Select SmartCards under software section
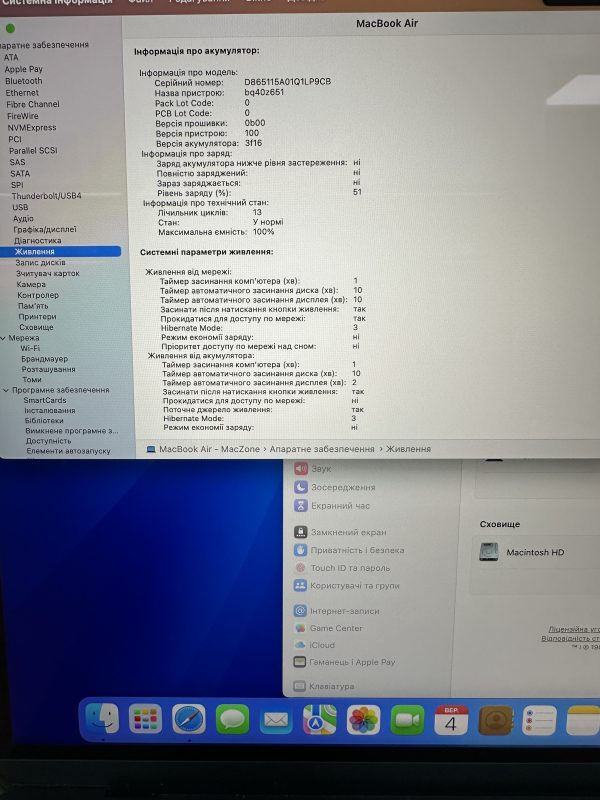600x800 pixels. (44, 400)
